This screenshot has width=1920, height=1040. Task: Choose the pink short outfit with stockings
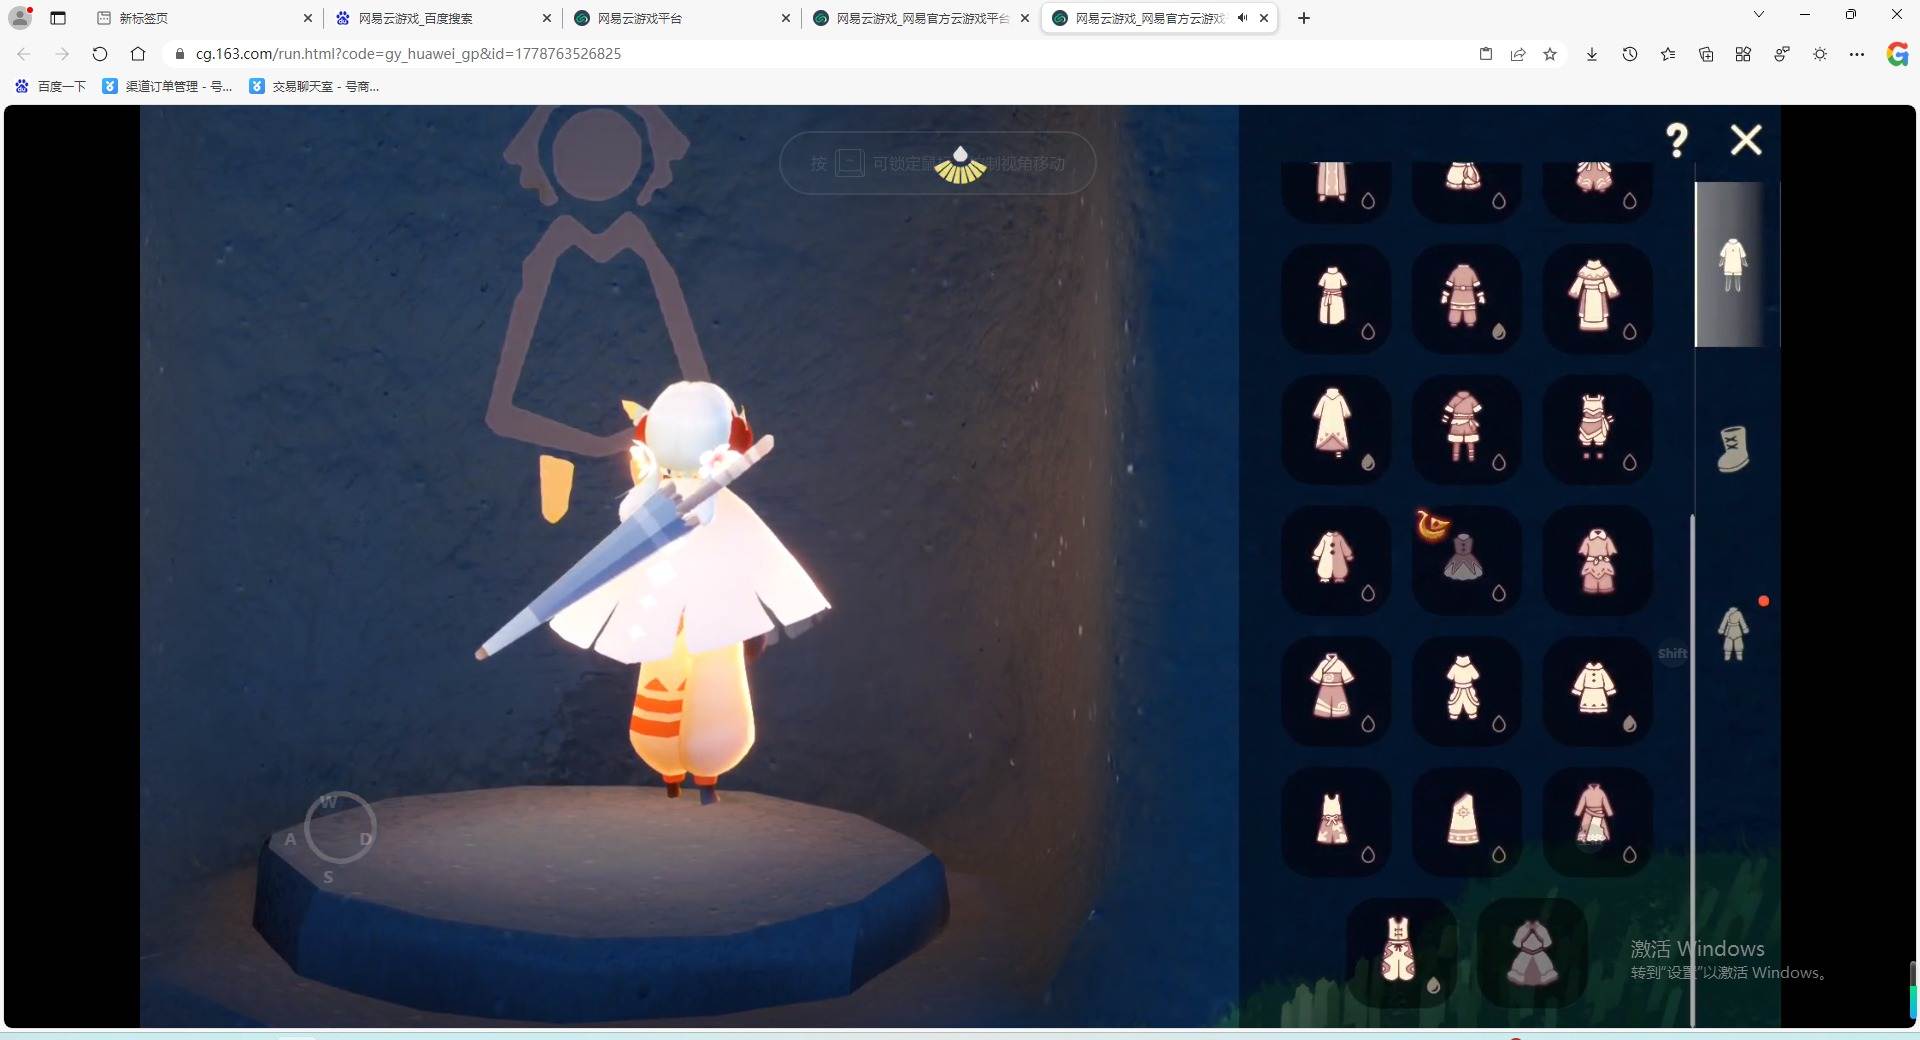1466,429
